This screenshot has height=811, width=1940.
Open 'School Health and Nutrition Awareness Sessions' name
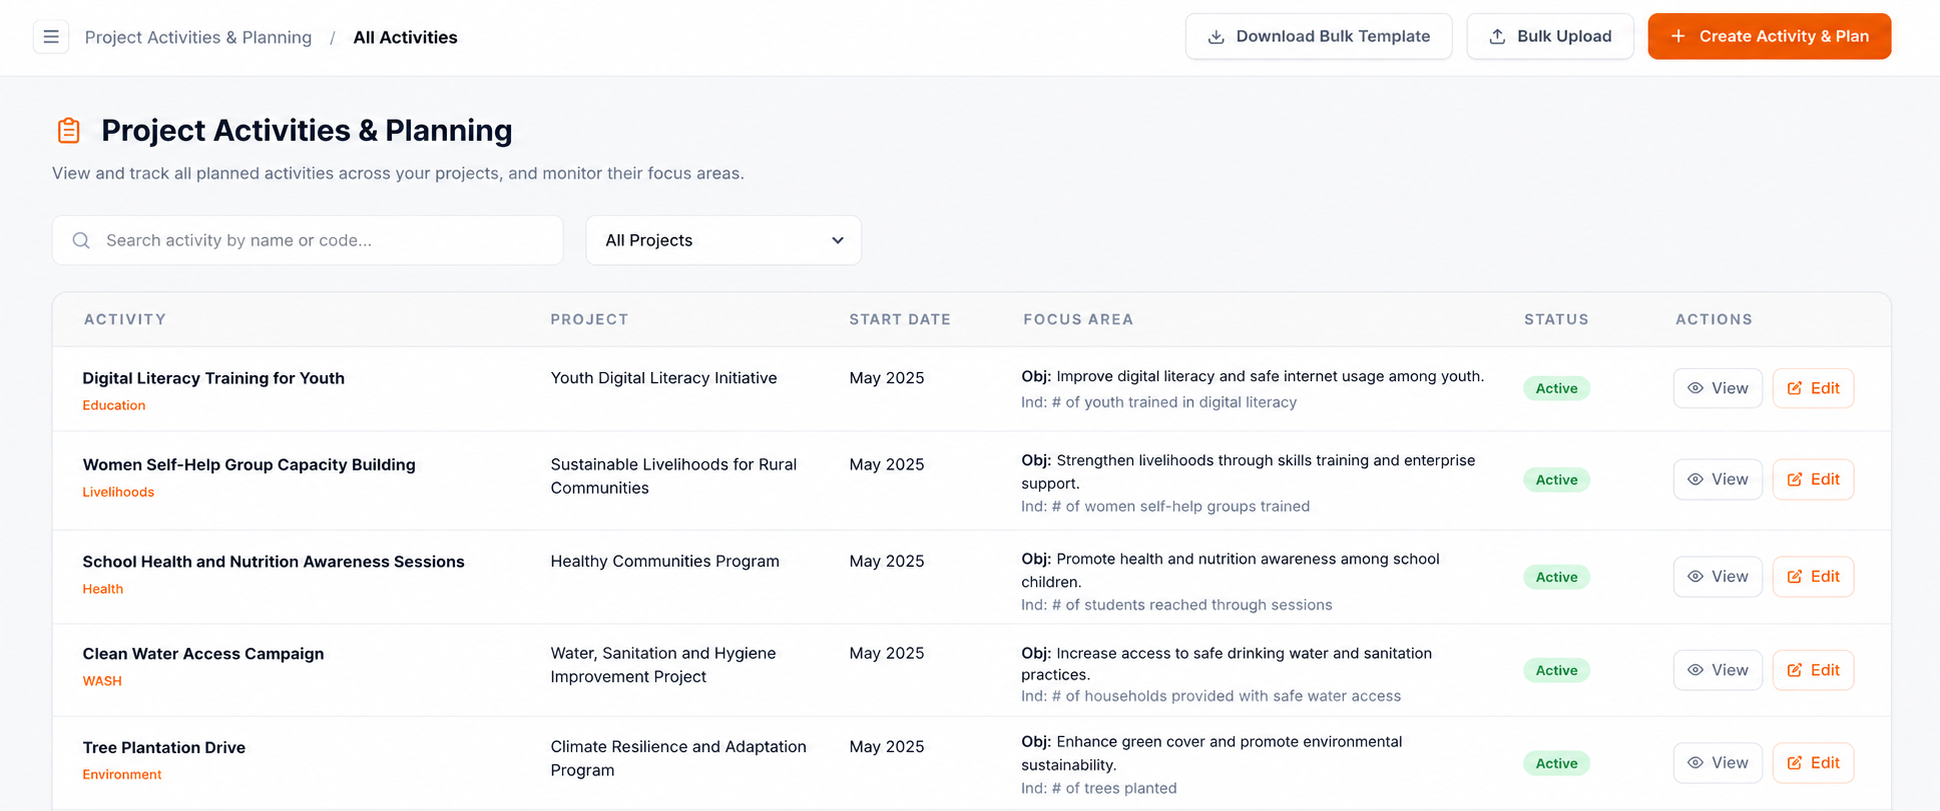[273, 561]
